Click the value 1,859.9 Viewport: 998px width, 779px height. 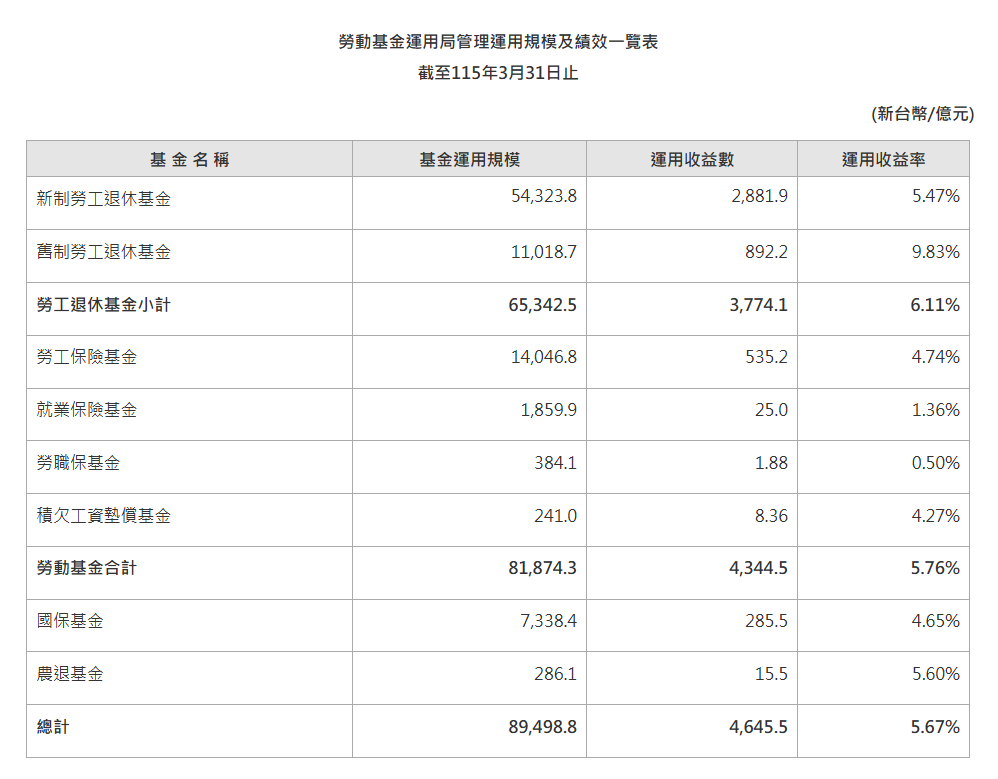click(549, 410)
